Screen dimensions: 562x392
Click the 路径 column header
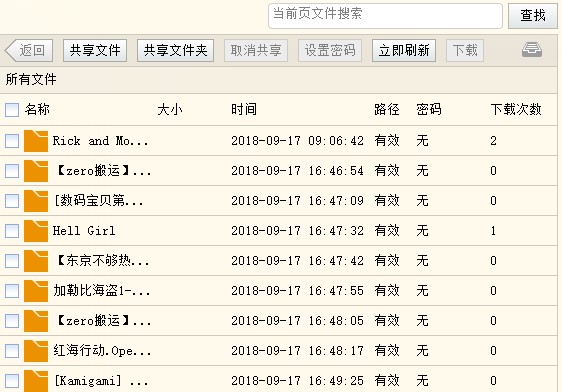click(387, 109)
